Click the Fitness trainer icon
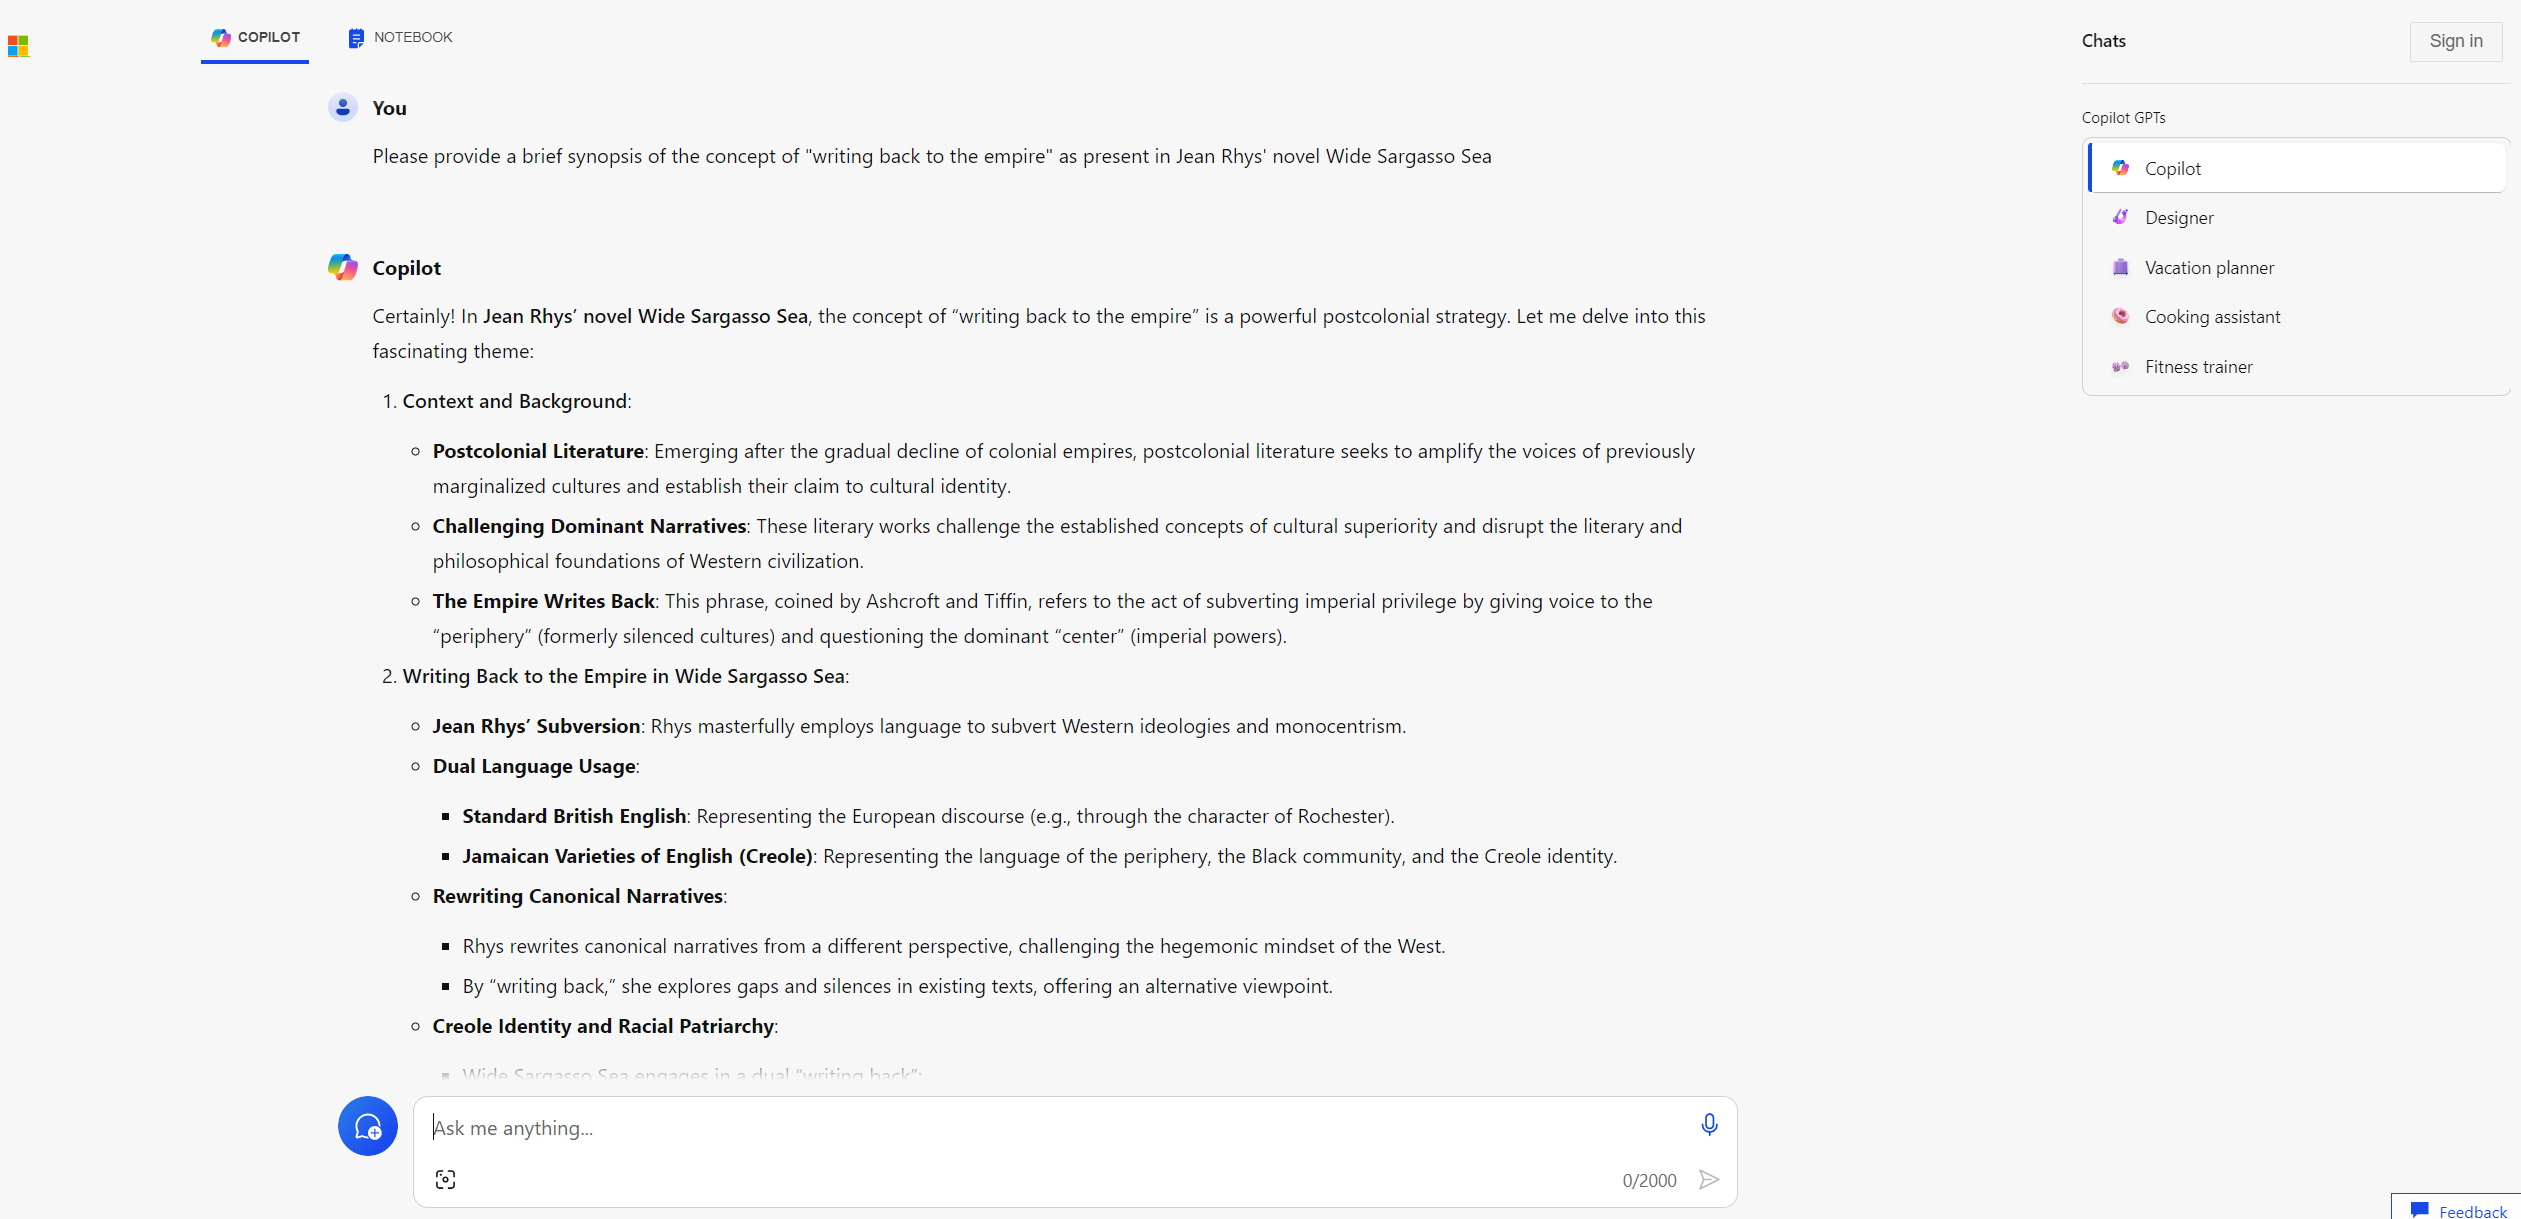The image size is (2521, 1219). [x=2121, y=365]
